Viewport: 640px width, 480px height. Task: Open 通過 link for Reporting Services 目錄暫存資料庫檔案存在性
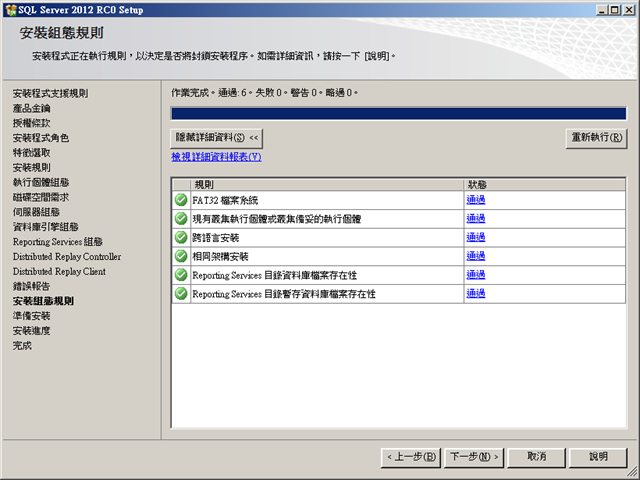[476, 293]
